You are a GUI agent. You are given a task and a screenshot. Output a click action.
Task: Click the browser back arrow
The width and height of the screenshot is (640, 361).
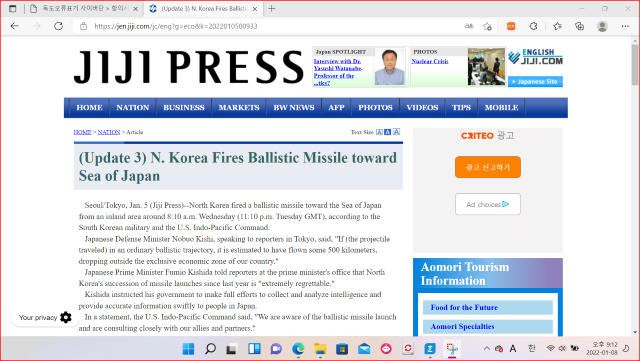(x=15, y=26)
